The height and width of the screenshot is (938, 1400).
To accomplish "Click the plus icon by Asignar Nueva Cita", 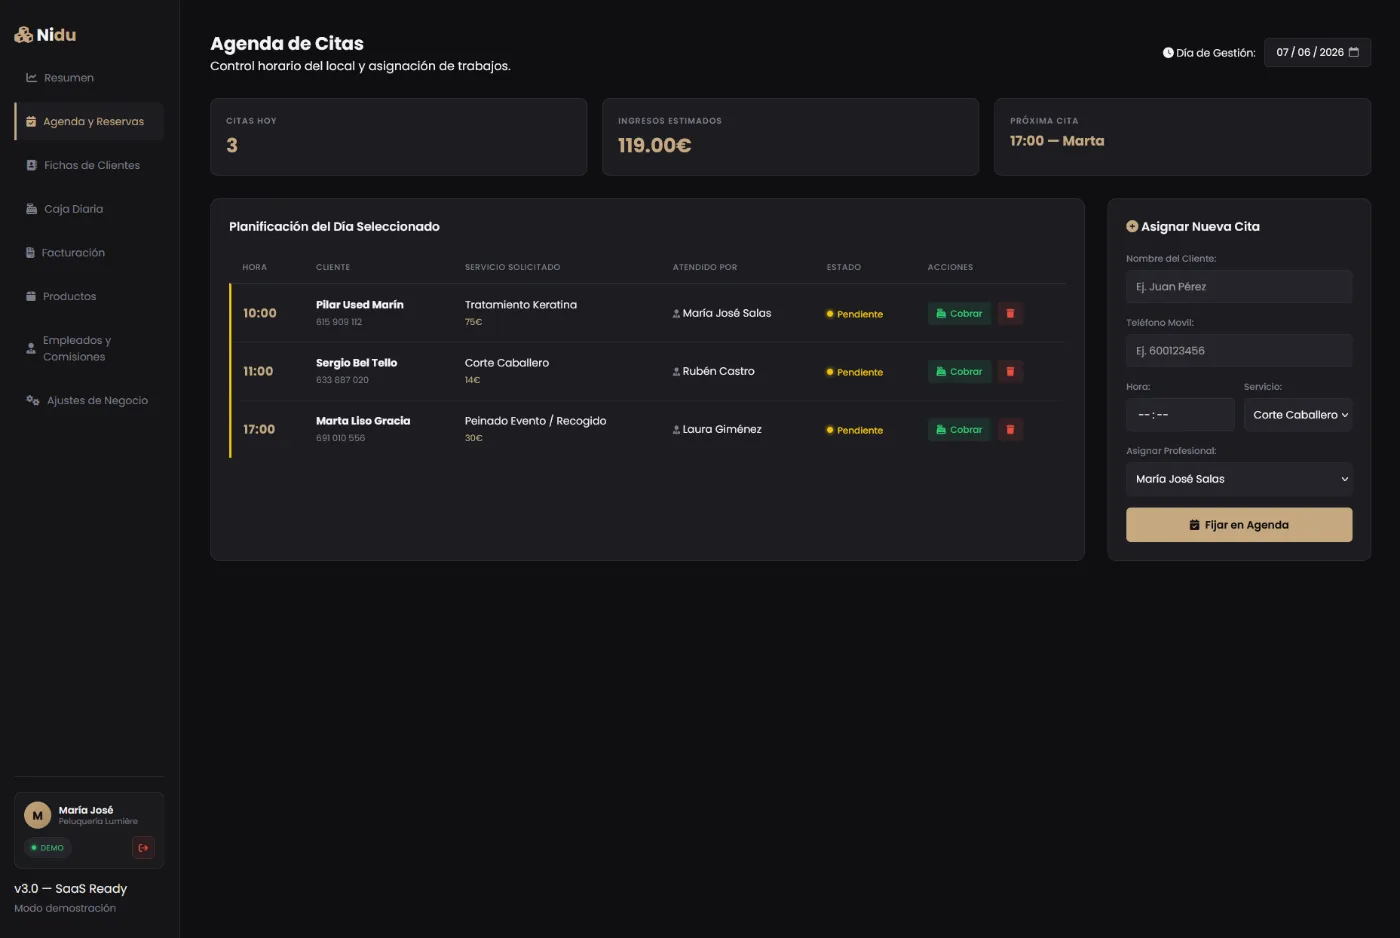I will pos(1132,226).
